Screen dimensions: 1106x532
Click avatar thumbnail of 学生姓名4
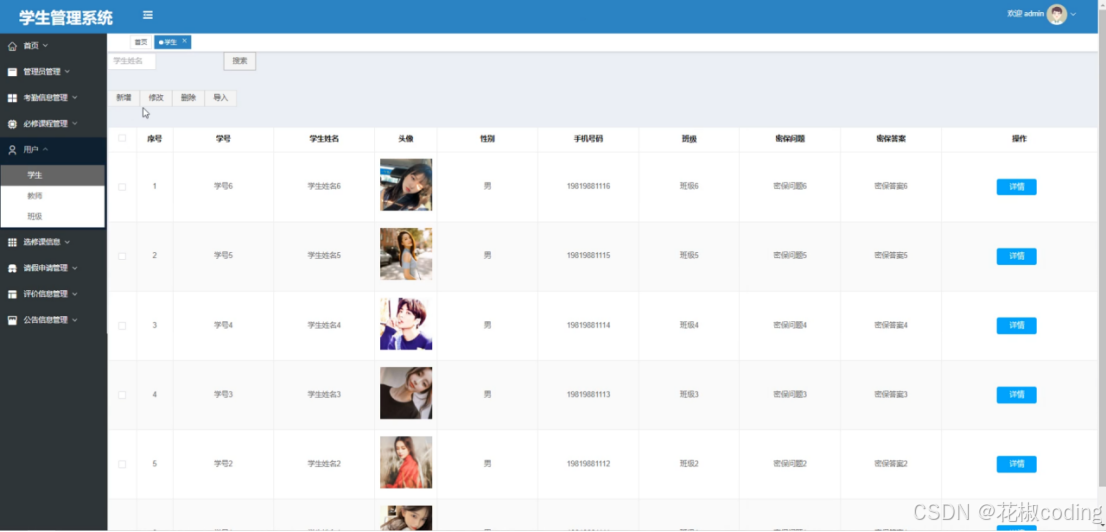406,324
